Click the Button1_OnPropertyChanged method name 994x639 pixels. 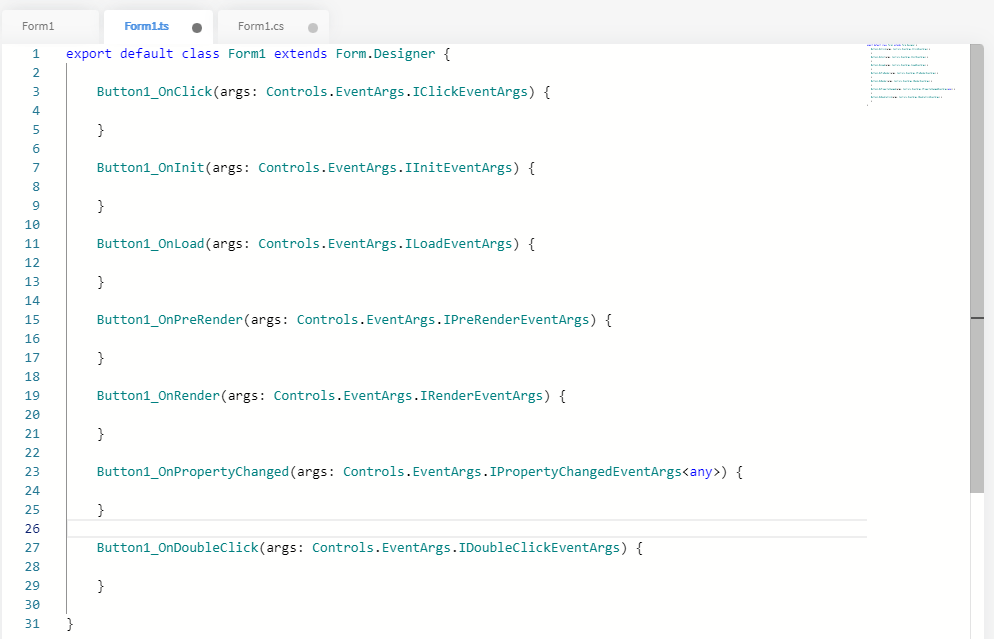(192, 472)
